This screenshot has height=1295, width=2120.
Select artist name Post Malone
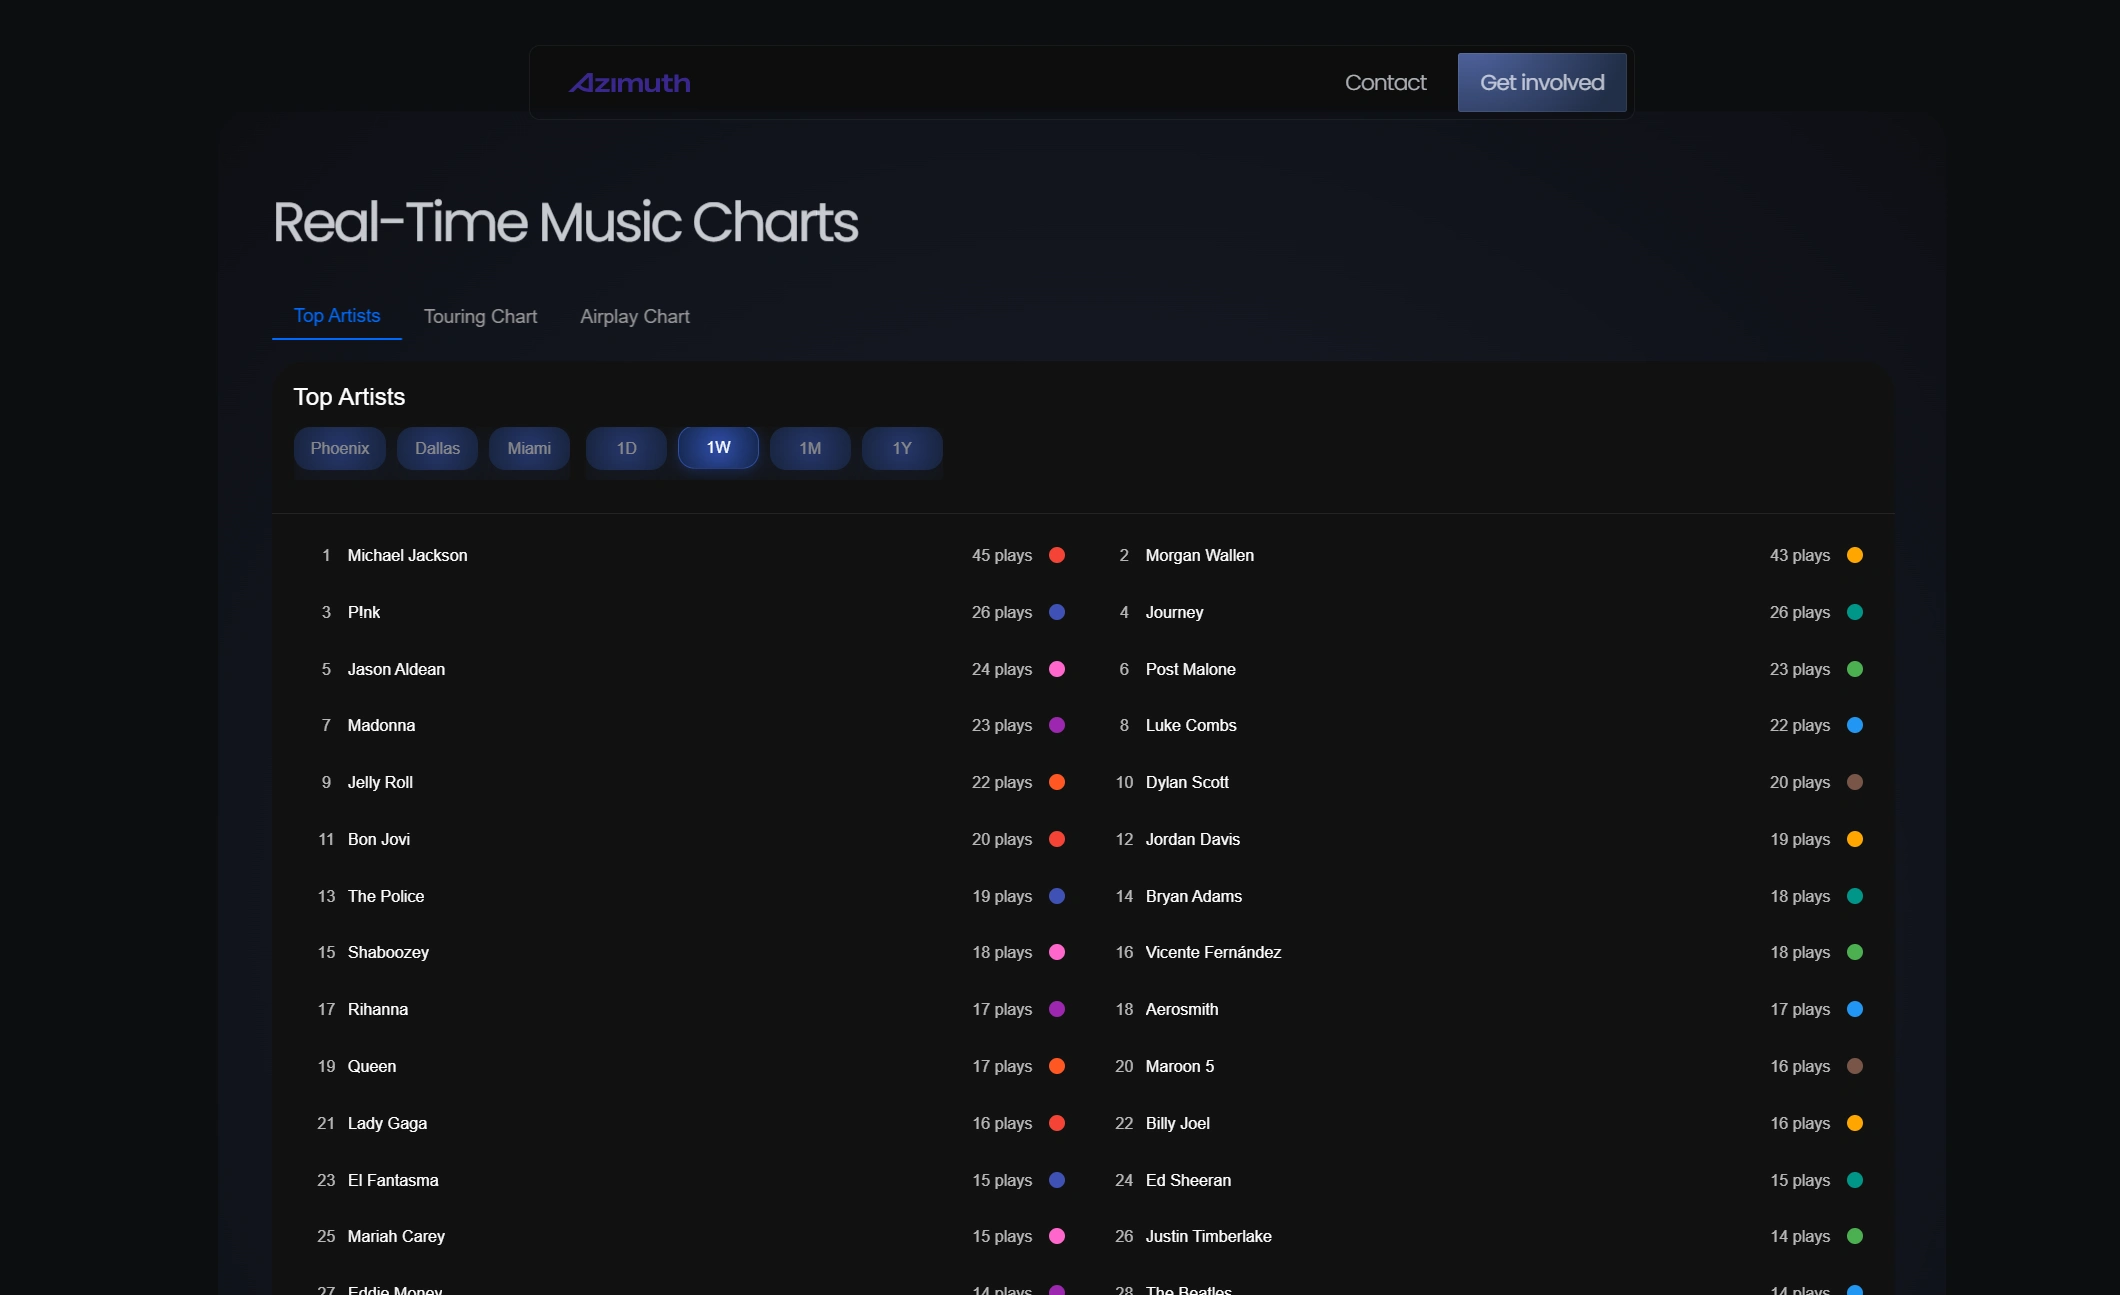(x=1190, y=669)
